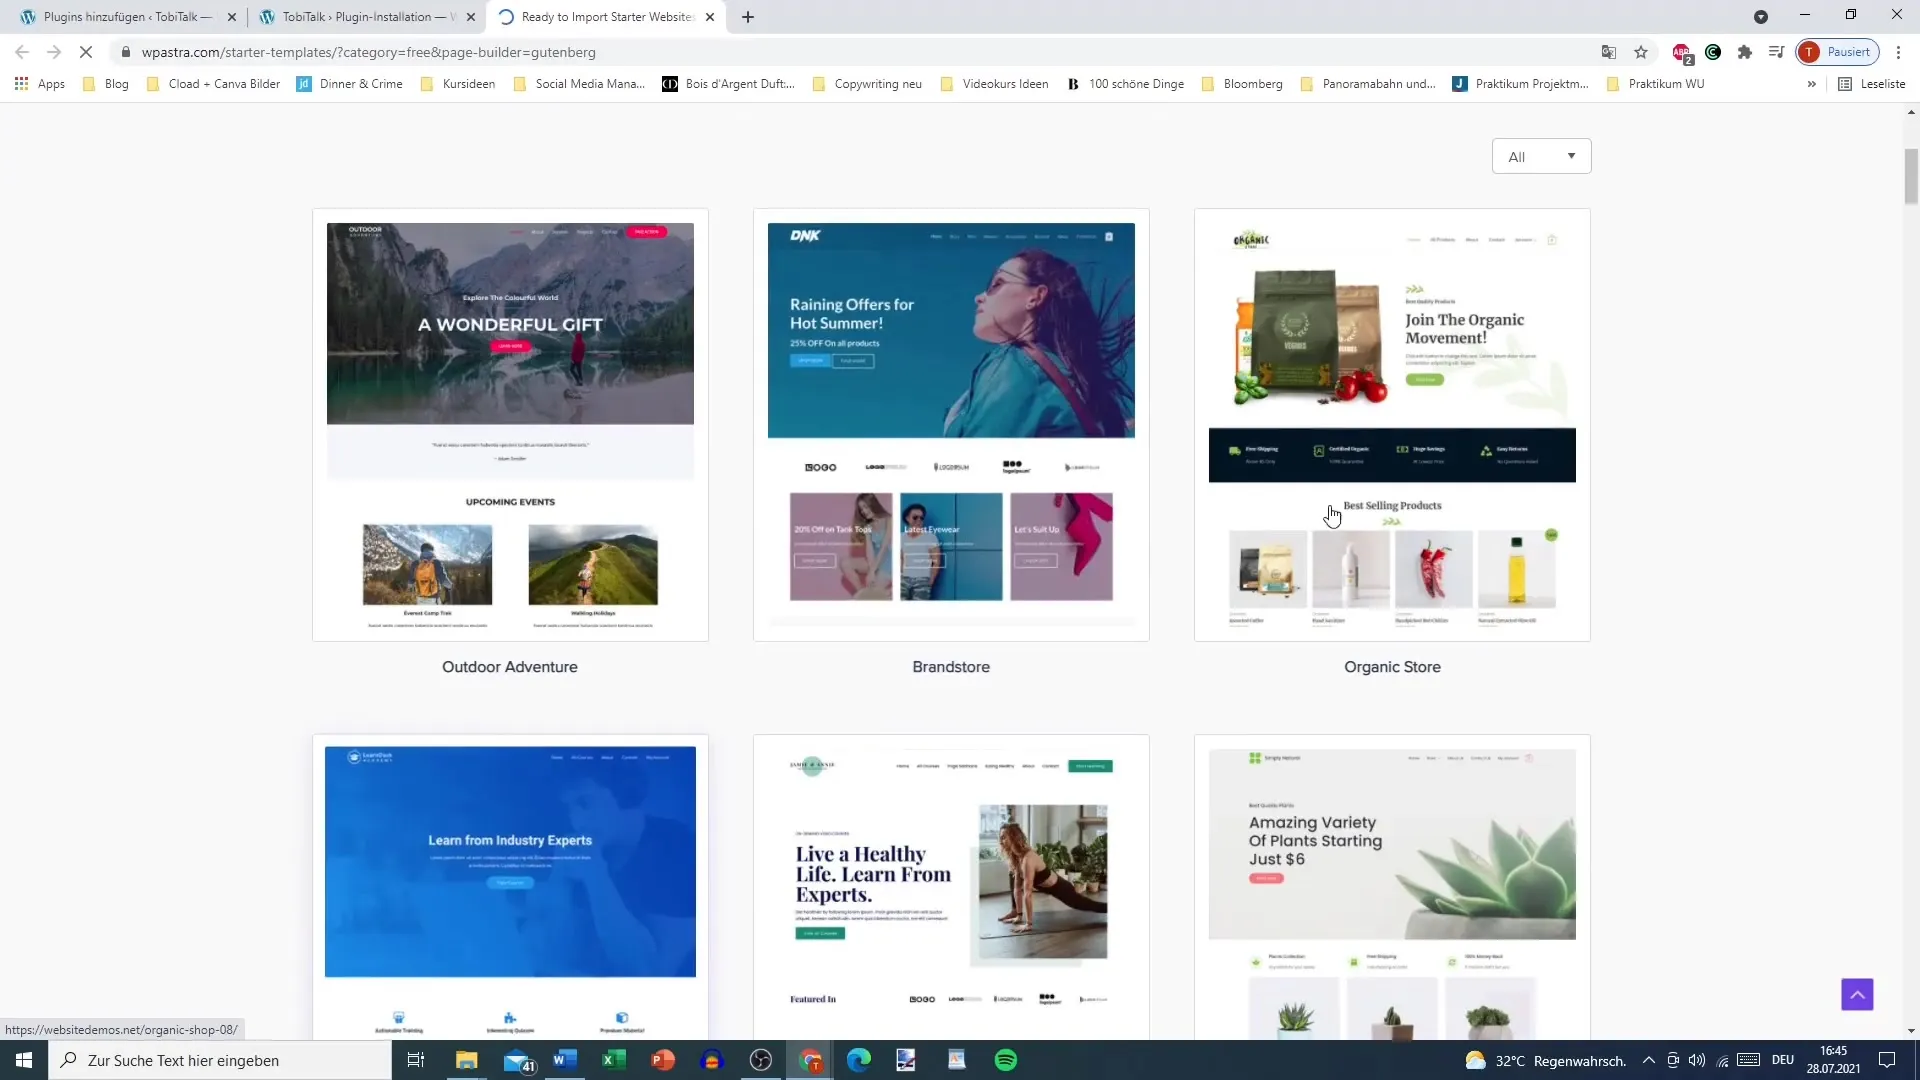Show hidden system tray icons

[1648, 1060]
